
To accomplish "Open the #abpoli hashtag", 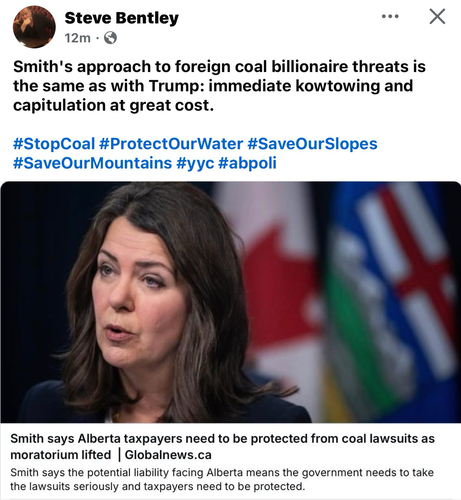I will (247, 163).
